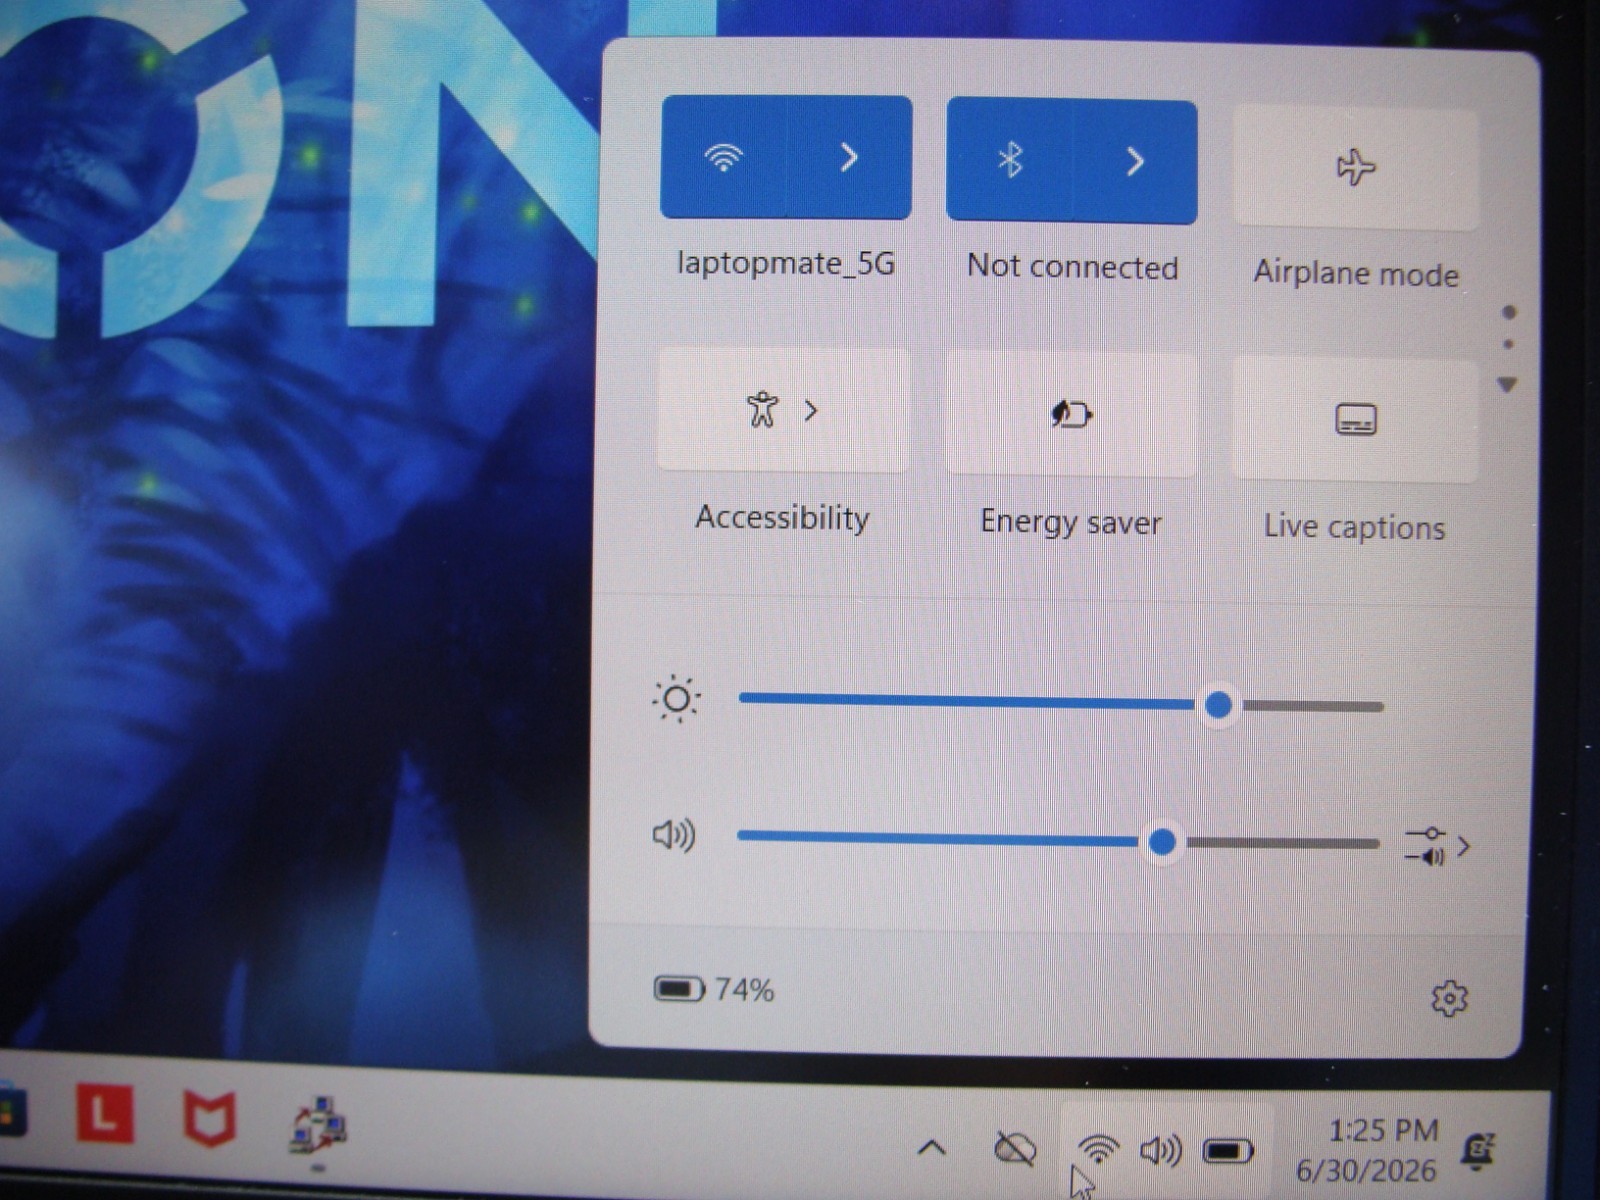Open the clock and date flyout

point(1367,1150)
